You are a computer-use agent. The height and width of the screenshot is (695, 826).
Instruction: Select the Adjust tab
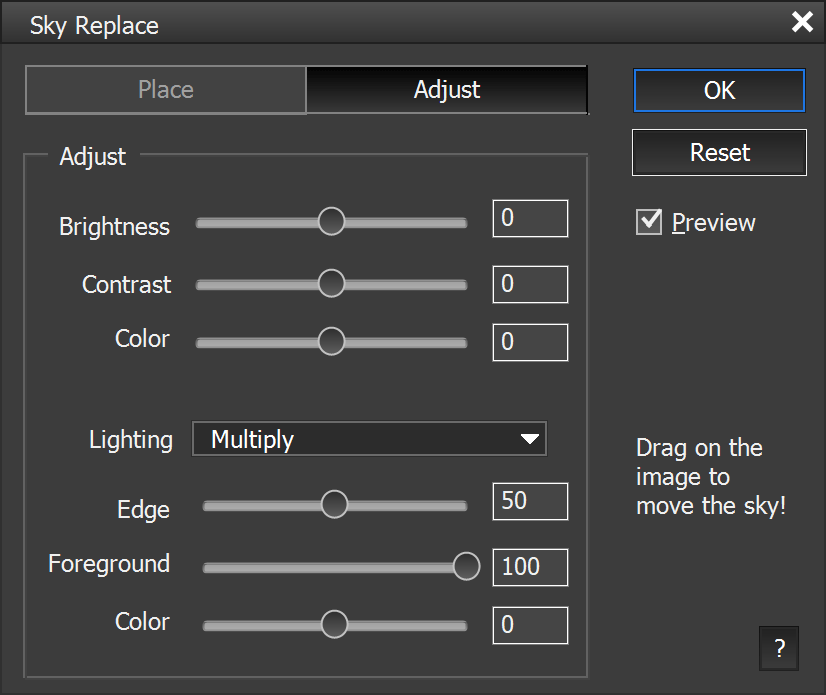[x=447, y=90]
